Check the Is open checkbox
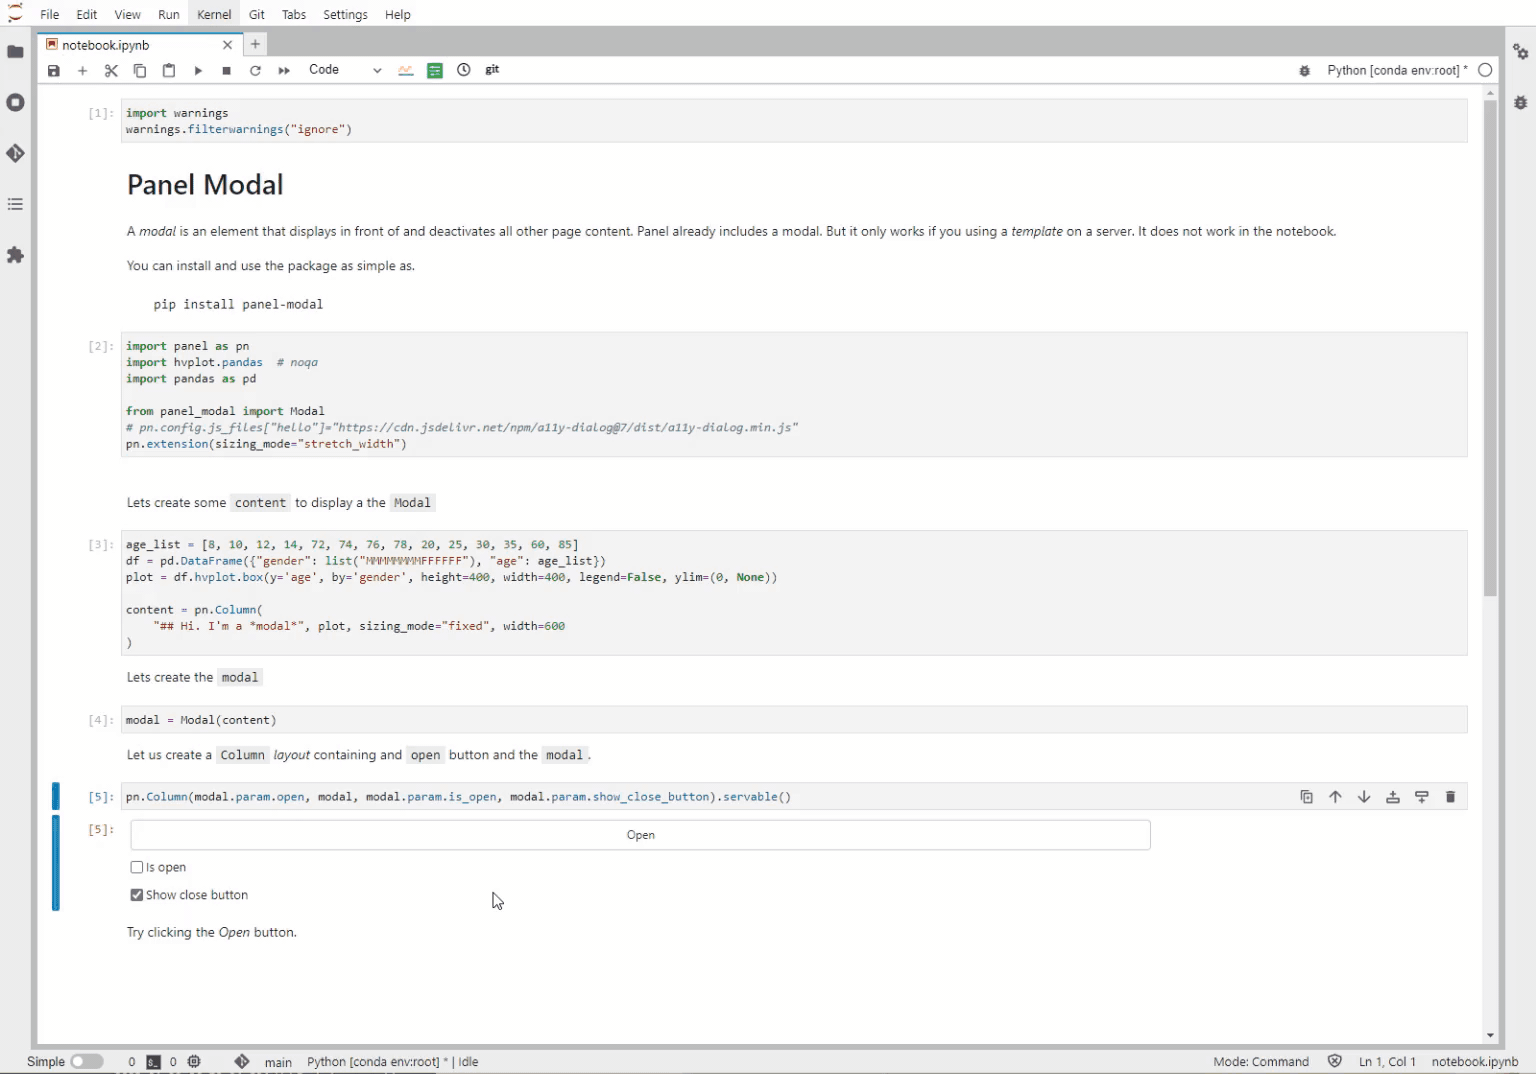This screenshot has width=1536, height=1074. coord(137,867)
